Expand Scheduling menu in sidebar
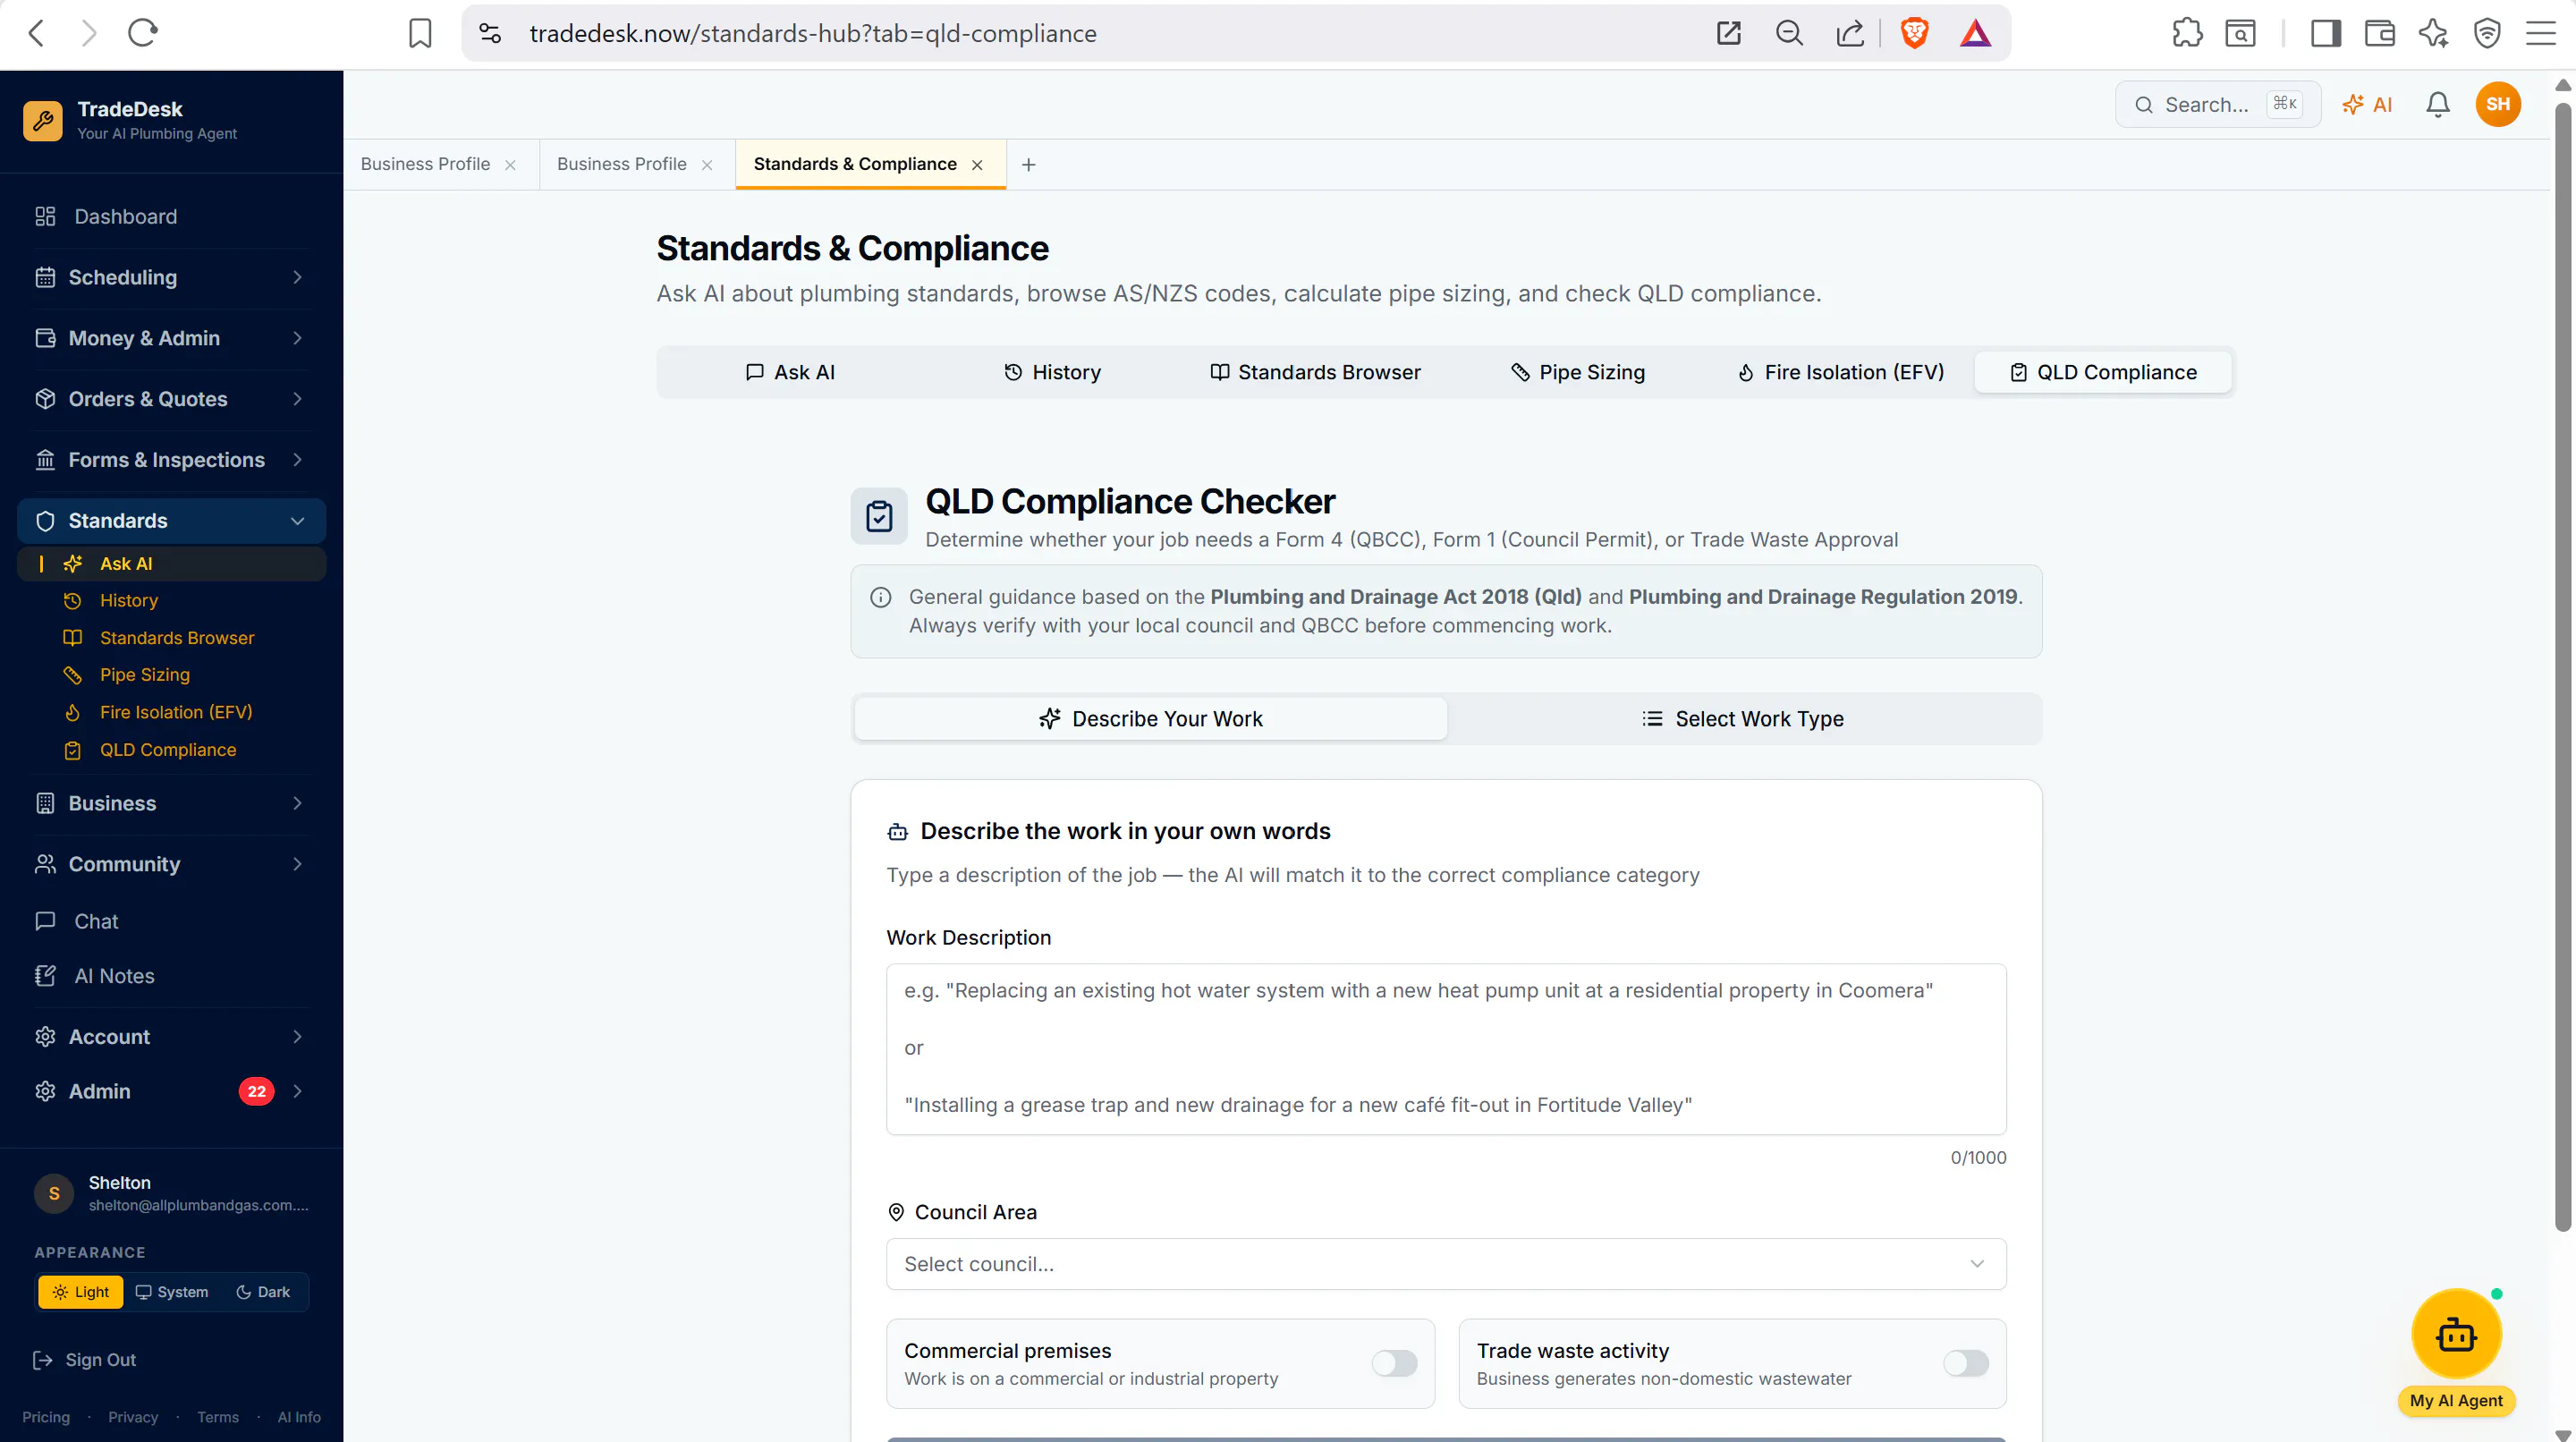Screen dimensions: 2576x1442 coord(171,277)
